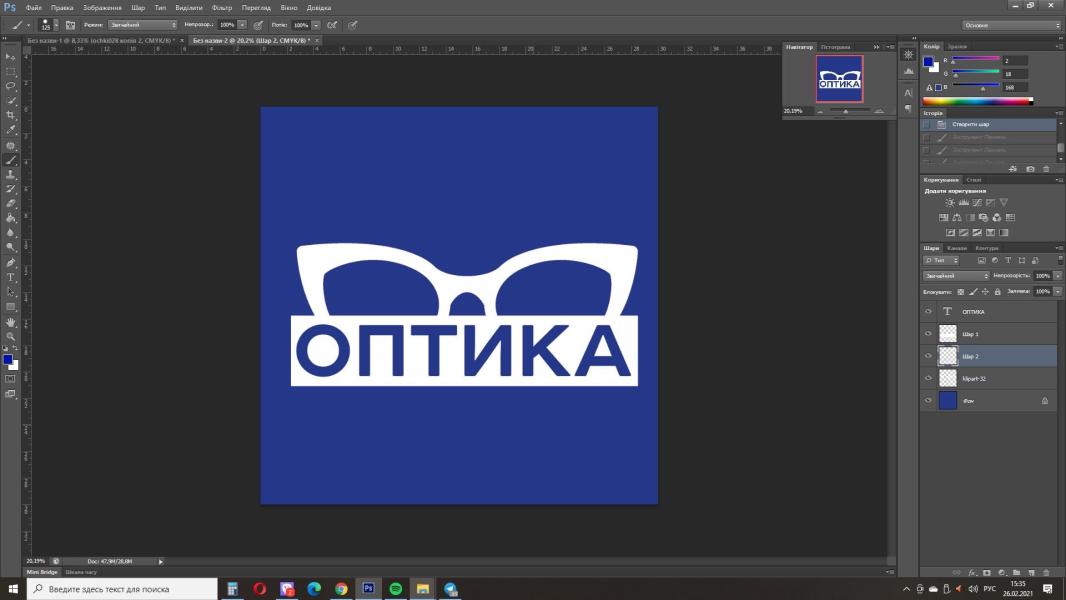Select the Hand tool
The width and height of the screenshot is (1066, 600).
[10, 322]
